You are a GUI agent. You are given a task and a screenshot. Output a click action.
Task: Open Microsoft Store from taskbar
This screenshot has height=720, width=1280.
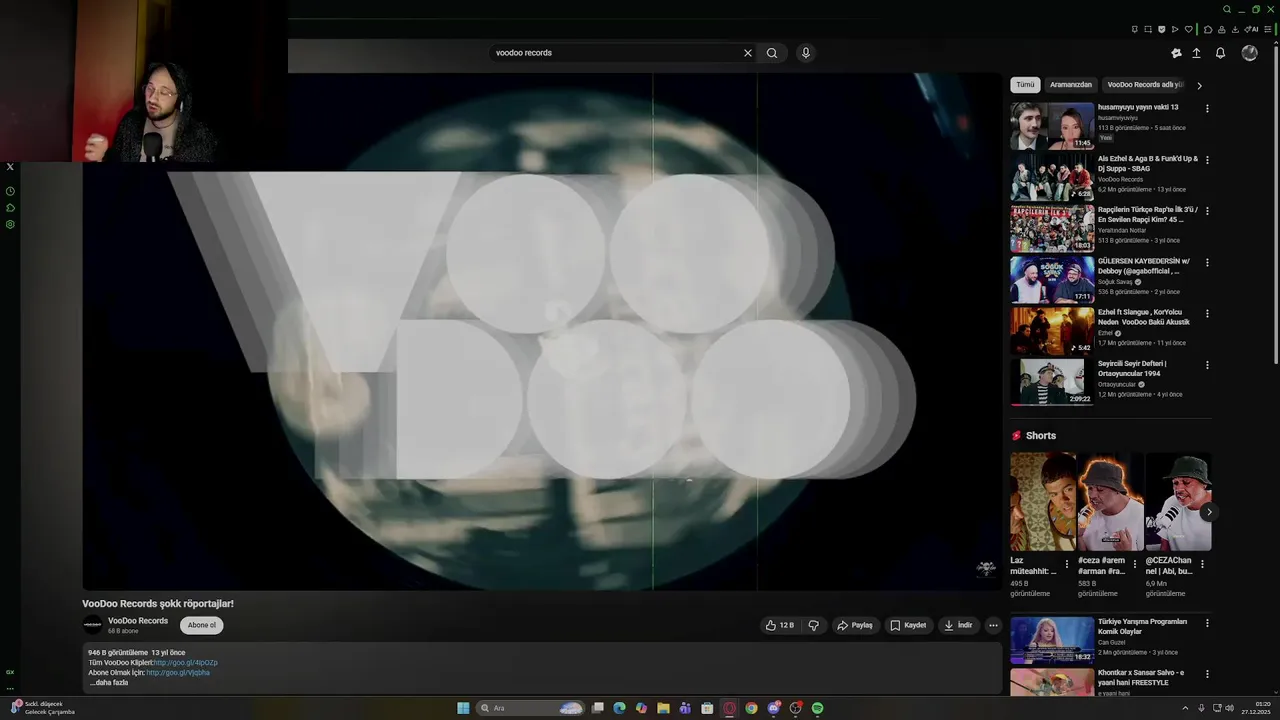707,708
